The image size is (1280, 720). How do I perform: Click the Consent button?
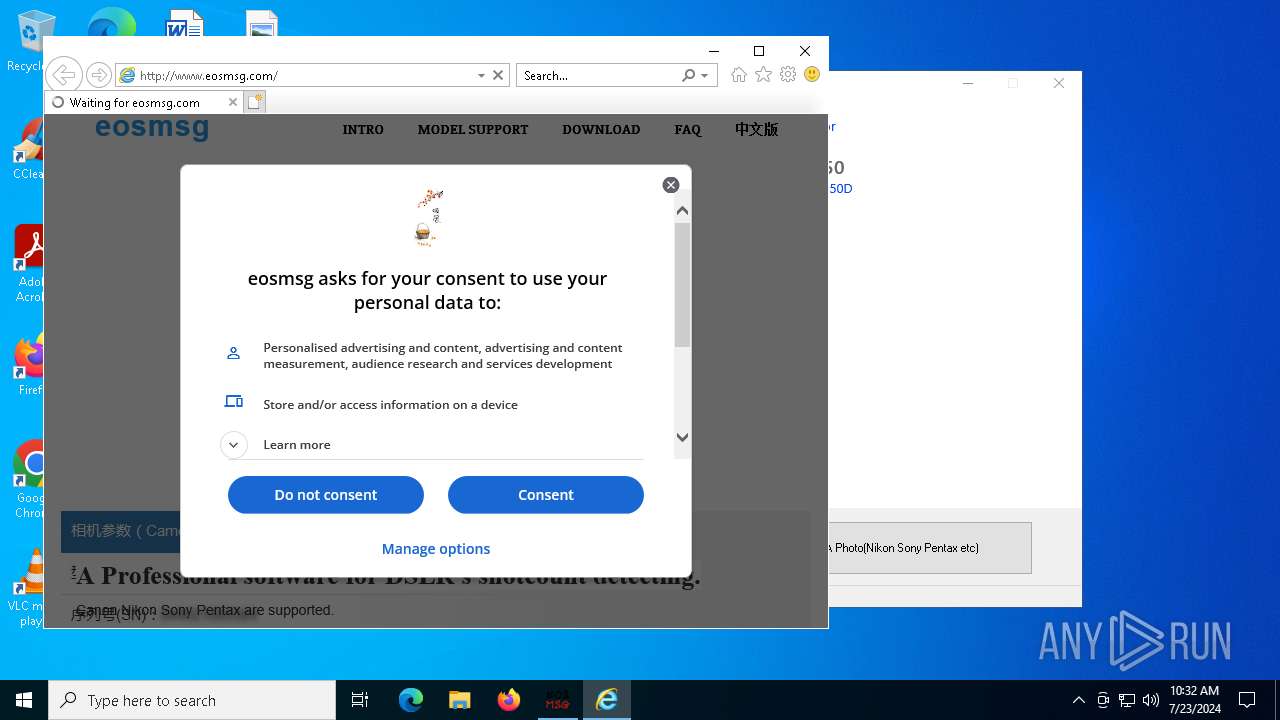coord(546,495)
